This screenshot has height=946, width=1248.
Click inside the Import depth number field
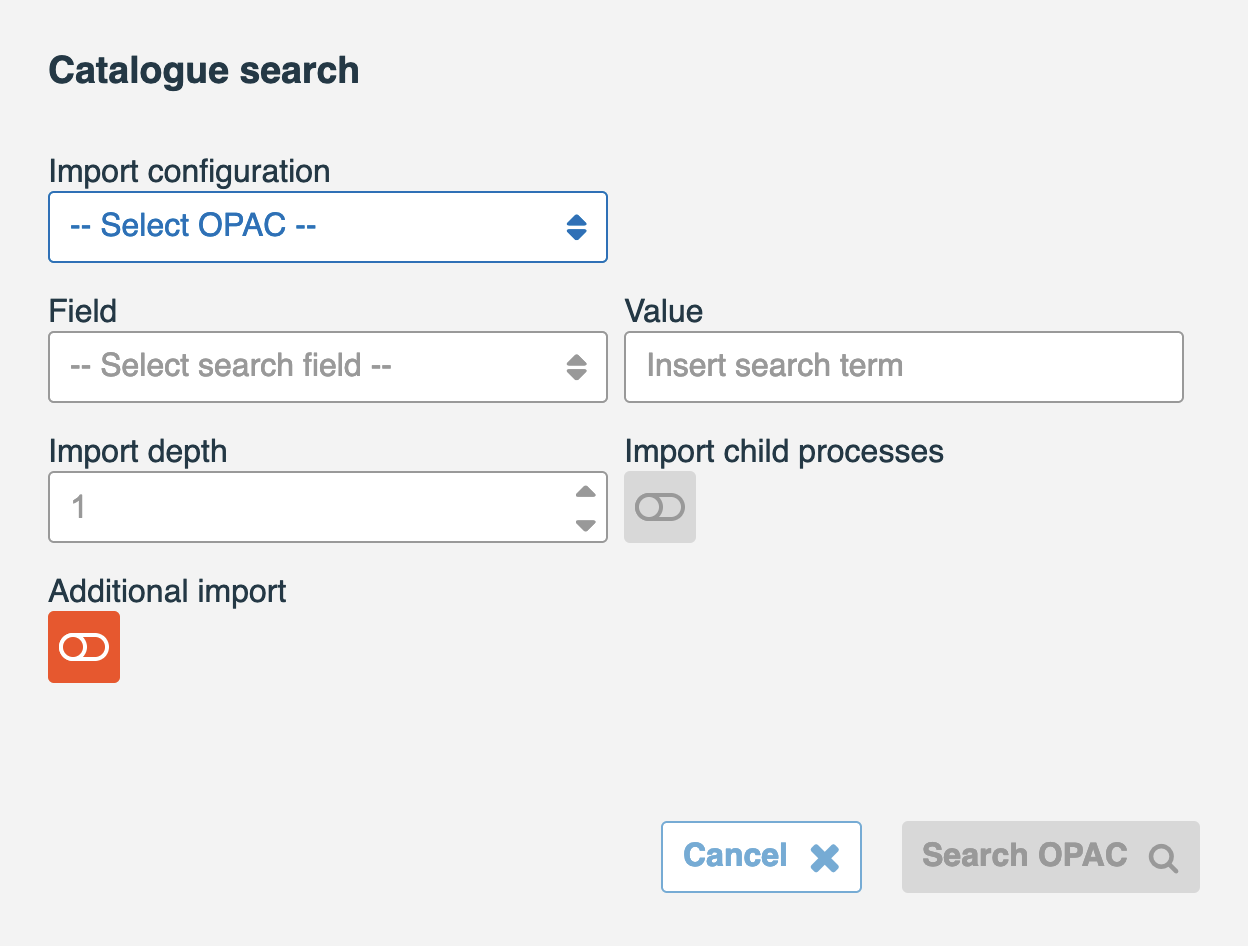coord(300,507)
